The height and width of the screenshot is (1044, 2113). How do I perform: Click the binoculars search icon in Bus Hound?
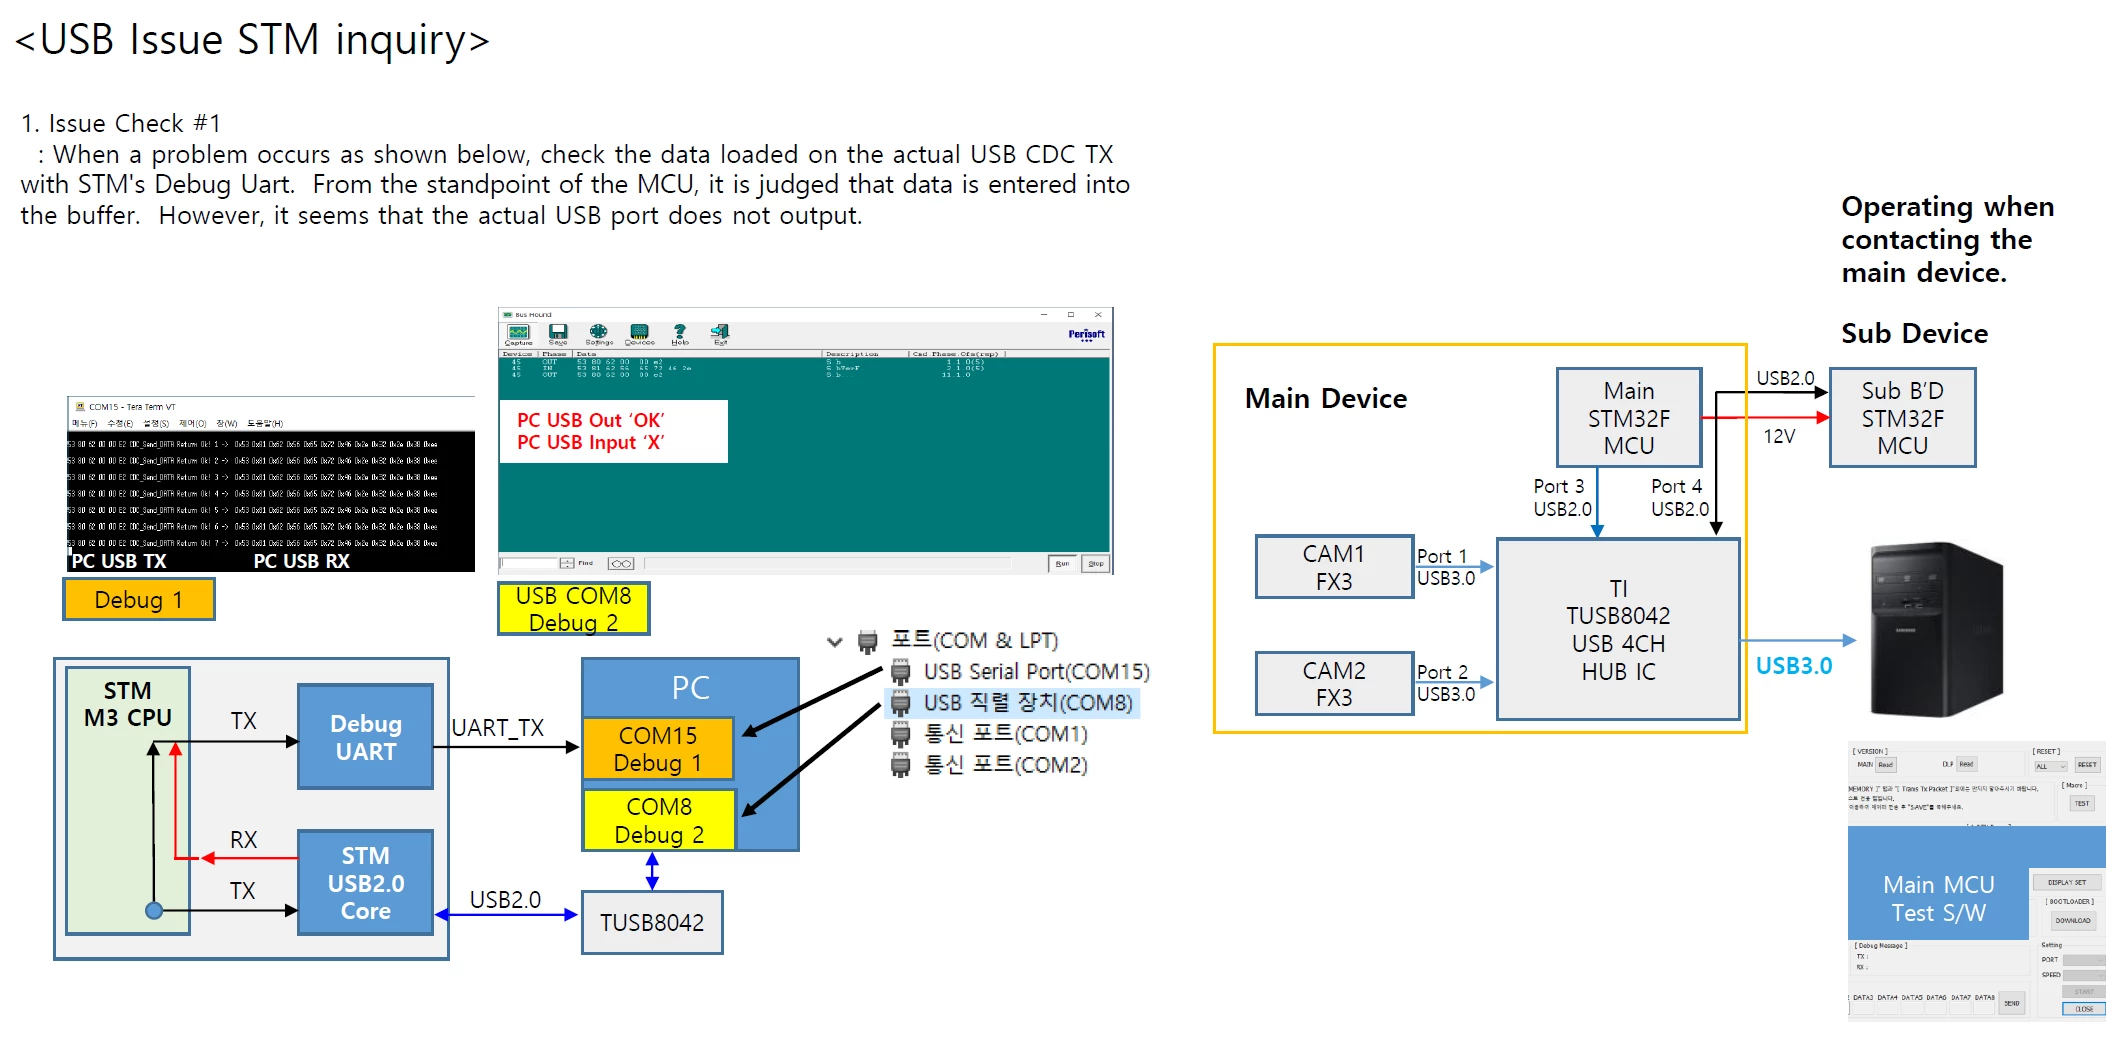[x=621, y=563]
